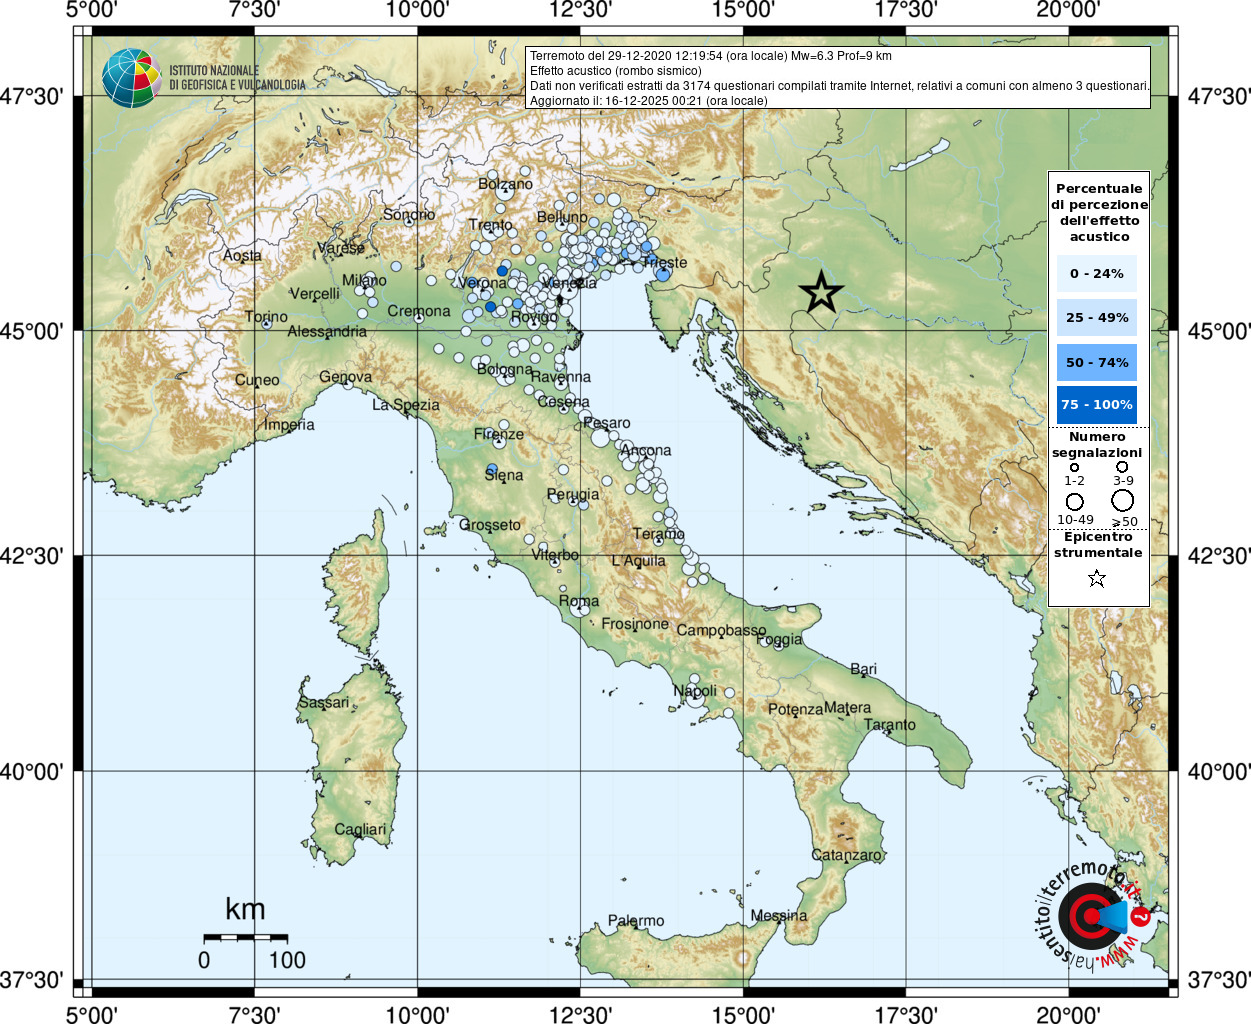Click the INGV globe logo
Viewport: 1251px width, 1024px height.
tap(131, 78)
